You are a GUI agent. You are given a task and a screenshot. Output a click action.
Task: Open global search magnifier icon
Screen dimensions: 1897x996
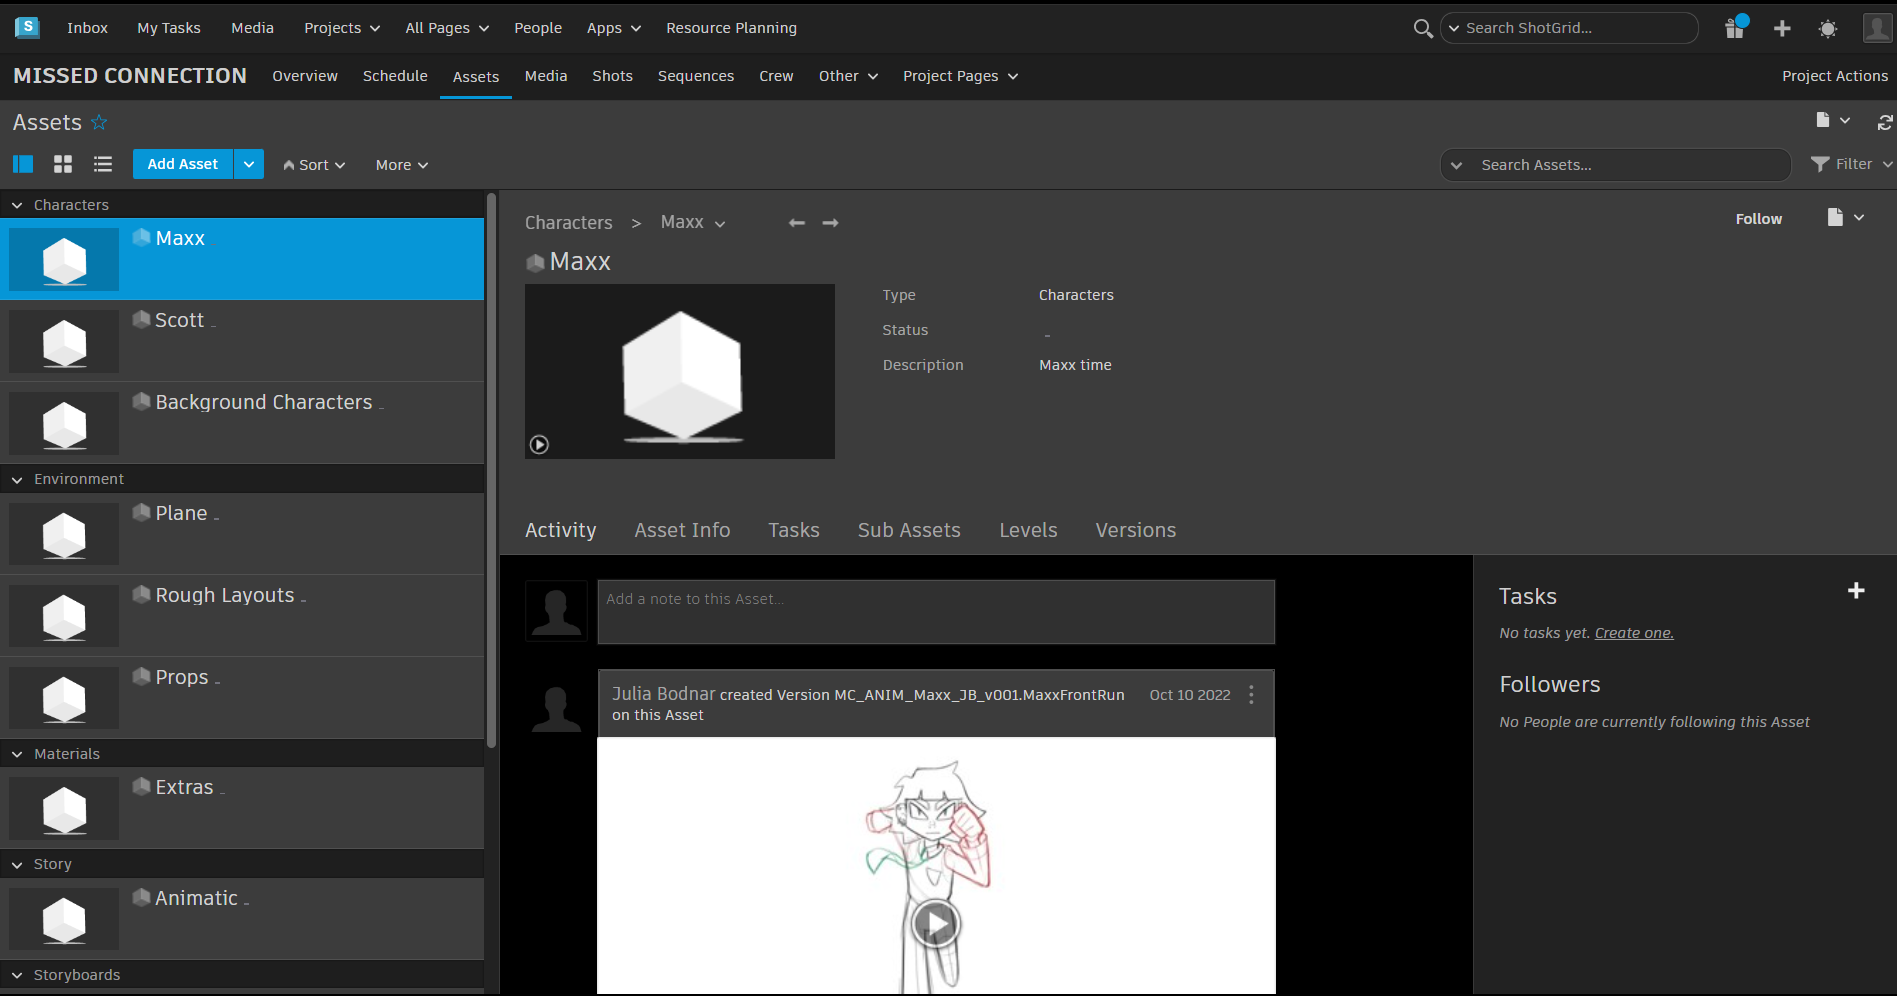[x=1422, y=28]
